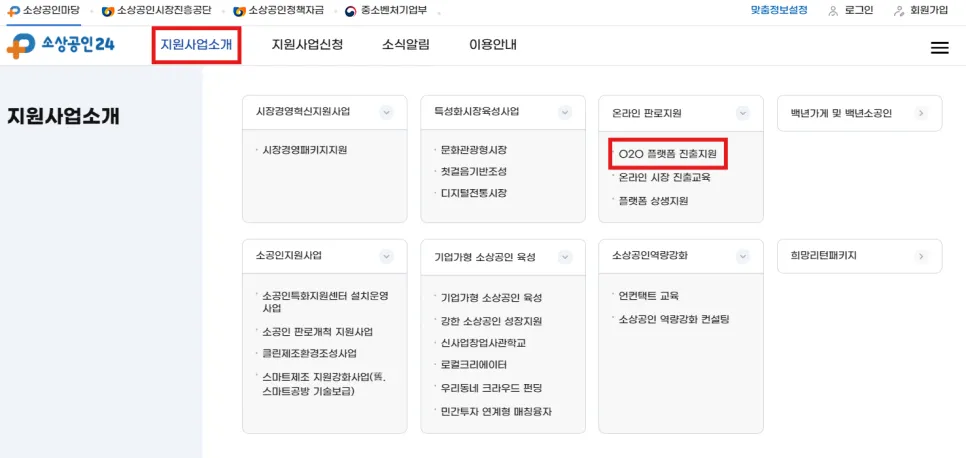The height and width of the screenshot is (458, 966).
Task: Click the 시장경영혁신지원사업 header text
Action: click(303, 112)
